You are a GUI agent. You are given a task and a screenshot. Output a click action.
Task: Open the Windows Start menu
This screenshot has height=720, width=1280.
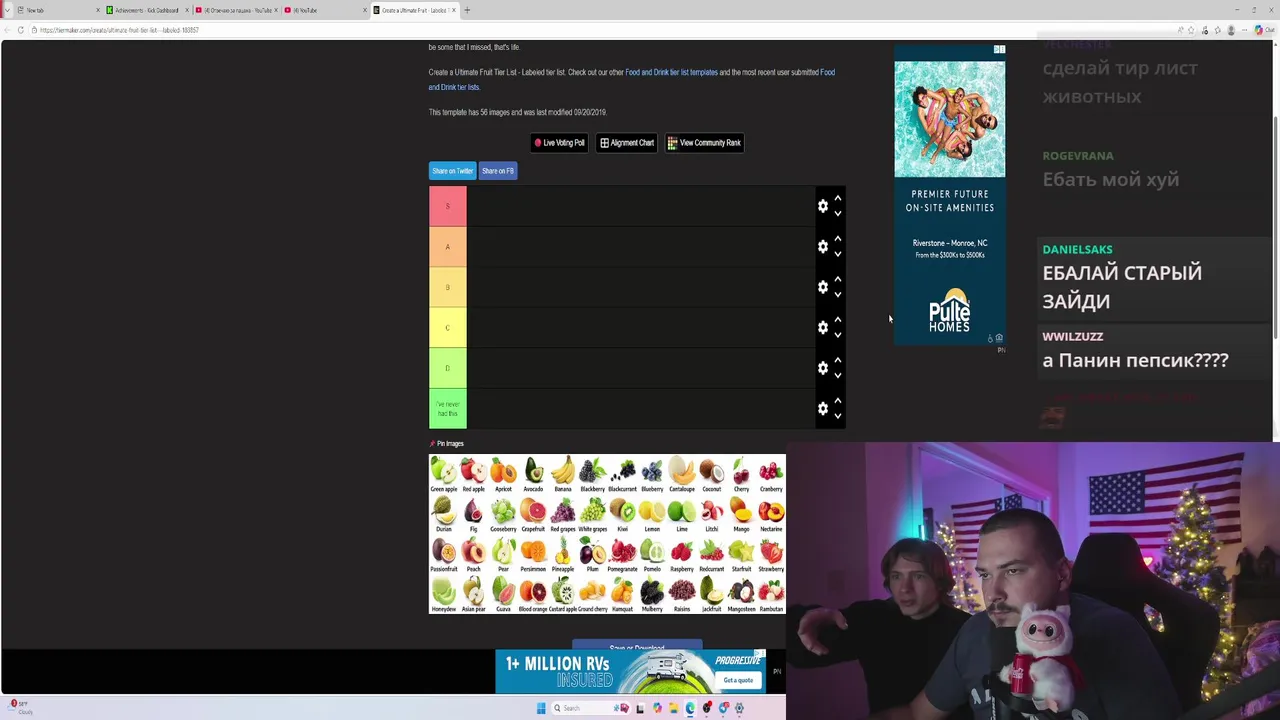click(x=541, y=708)
